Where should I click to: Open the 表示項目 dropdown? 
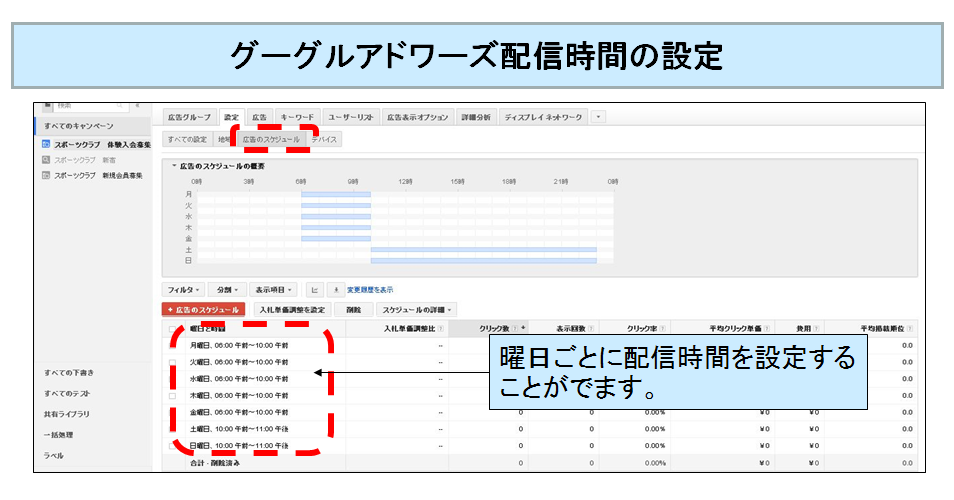(x=274, y=290)
